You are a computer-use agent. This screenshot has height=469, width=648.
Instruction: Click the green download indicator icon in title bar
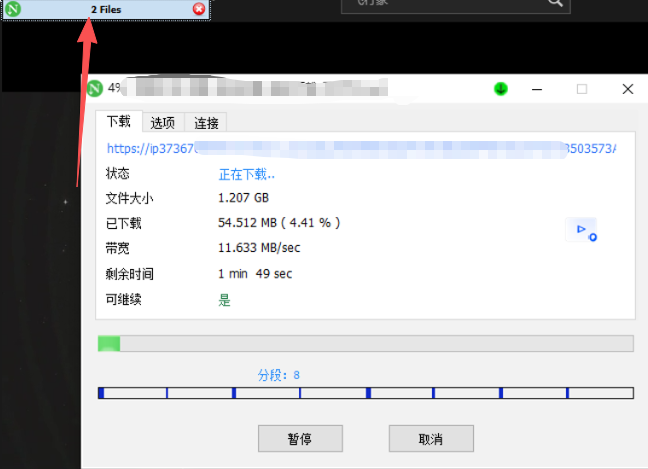click(501, 89)
